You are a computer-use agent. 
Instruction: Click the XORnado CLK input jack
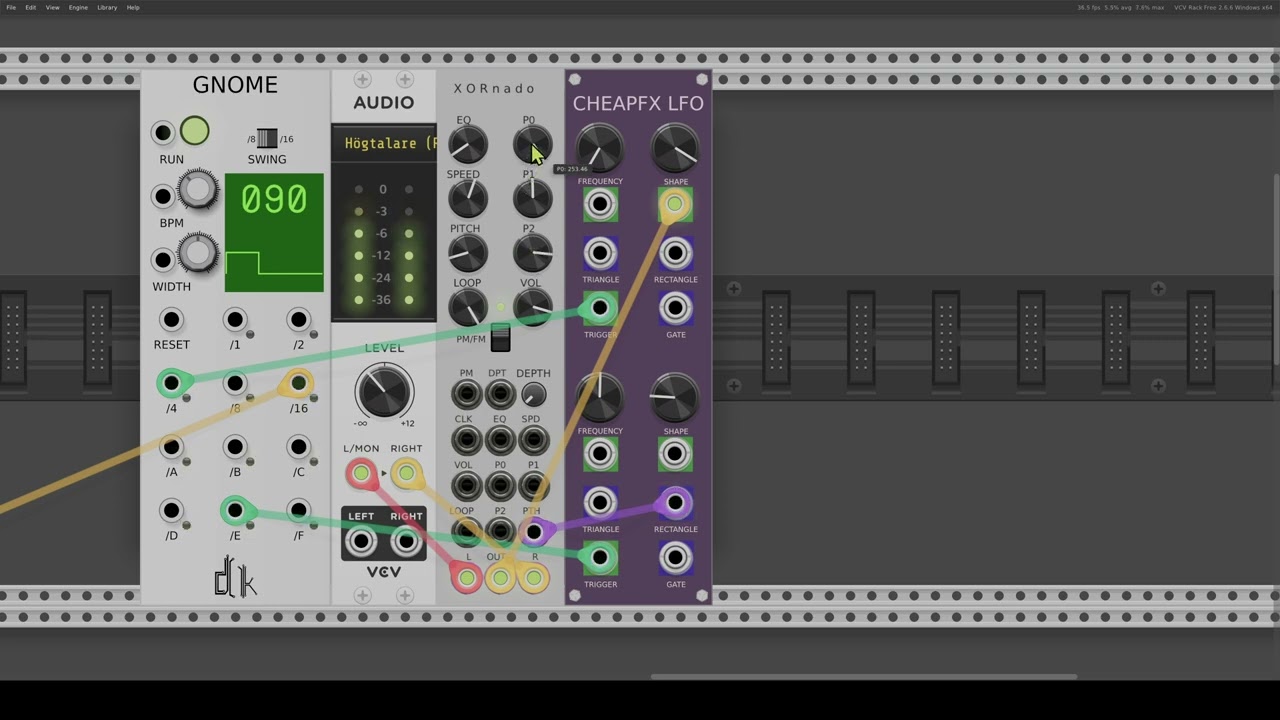(x=466, y=440)
